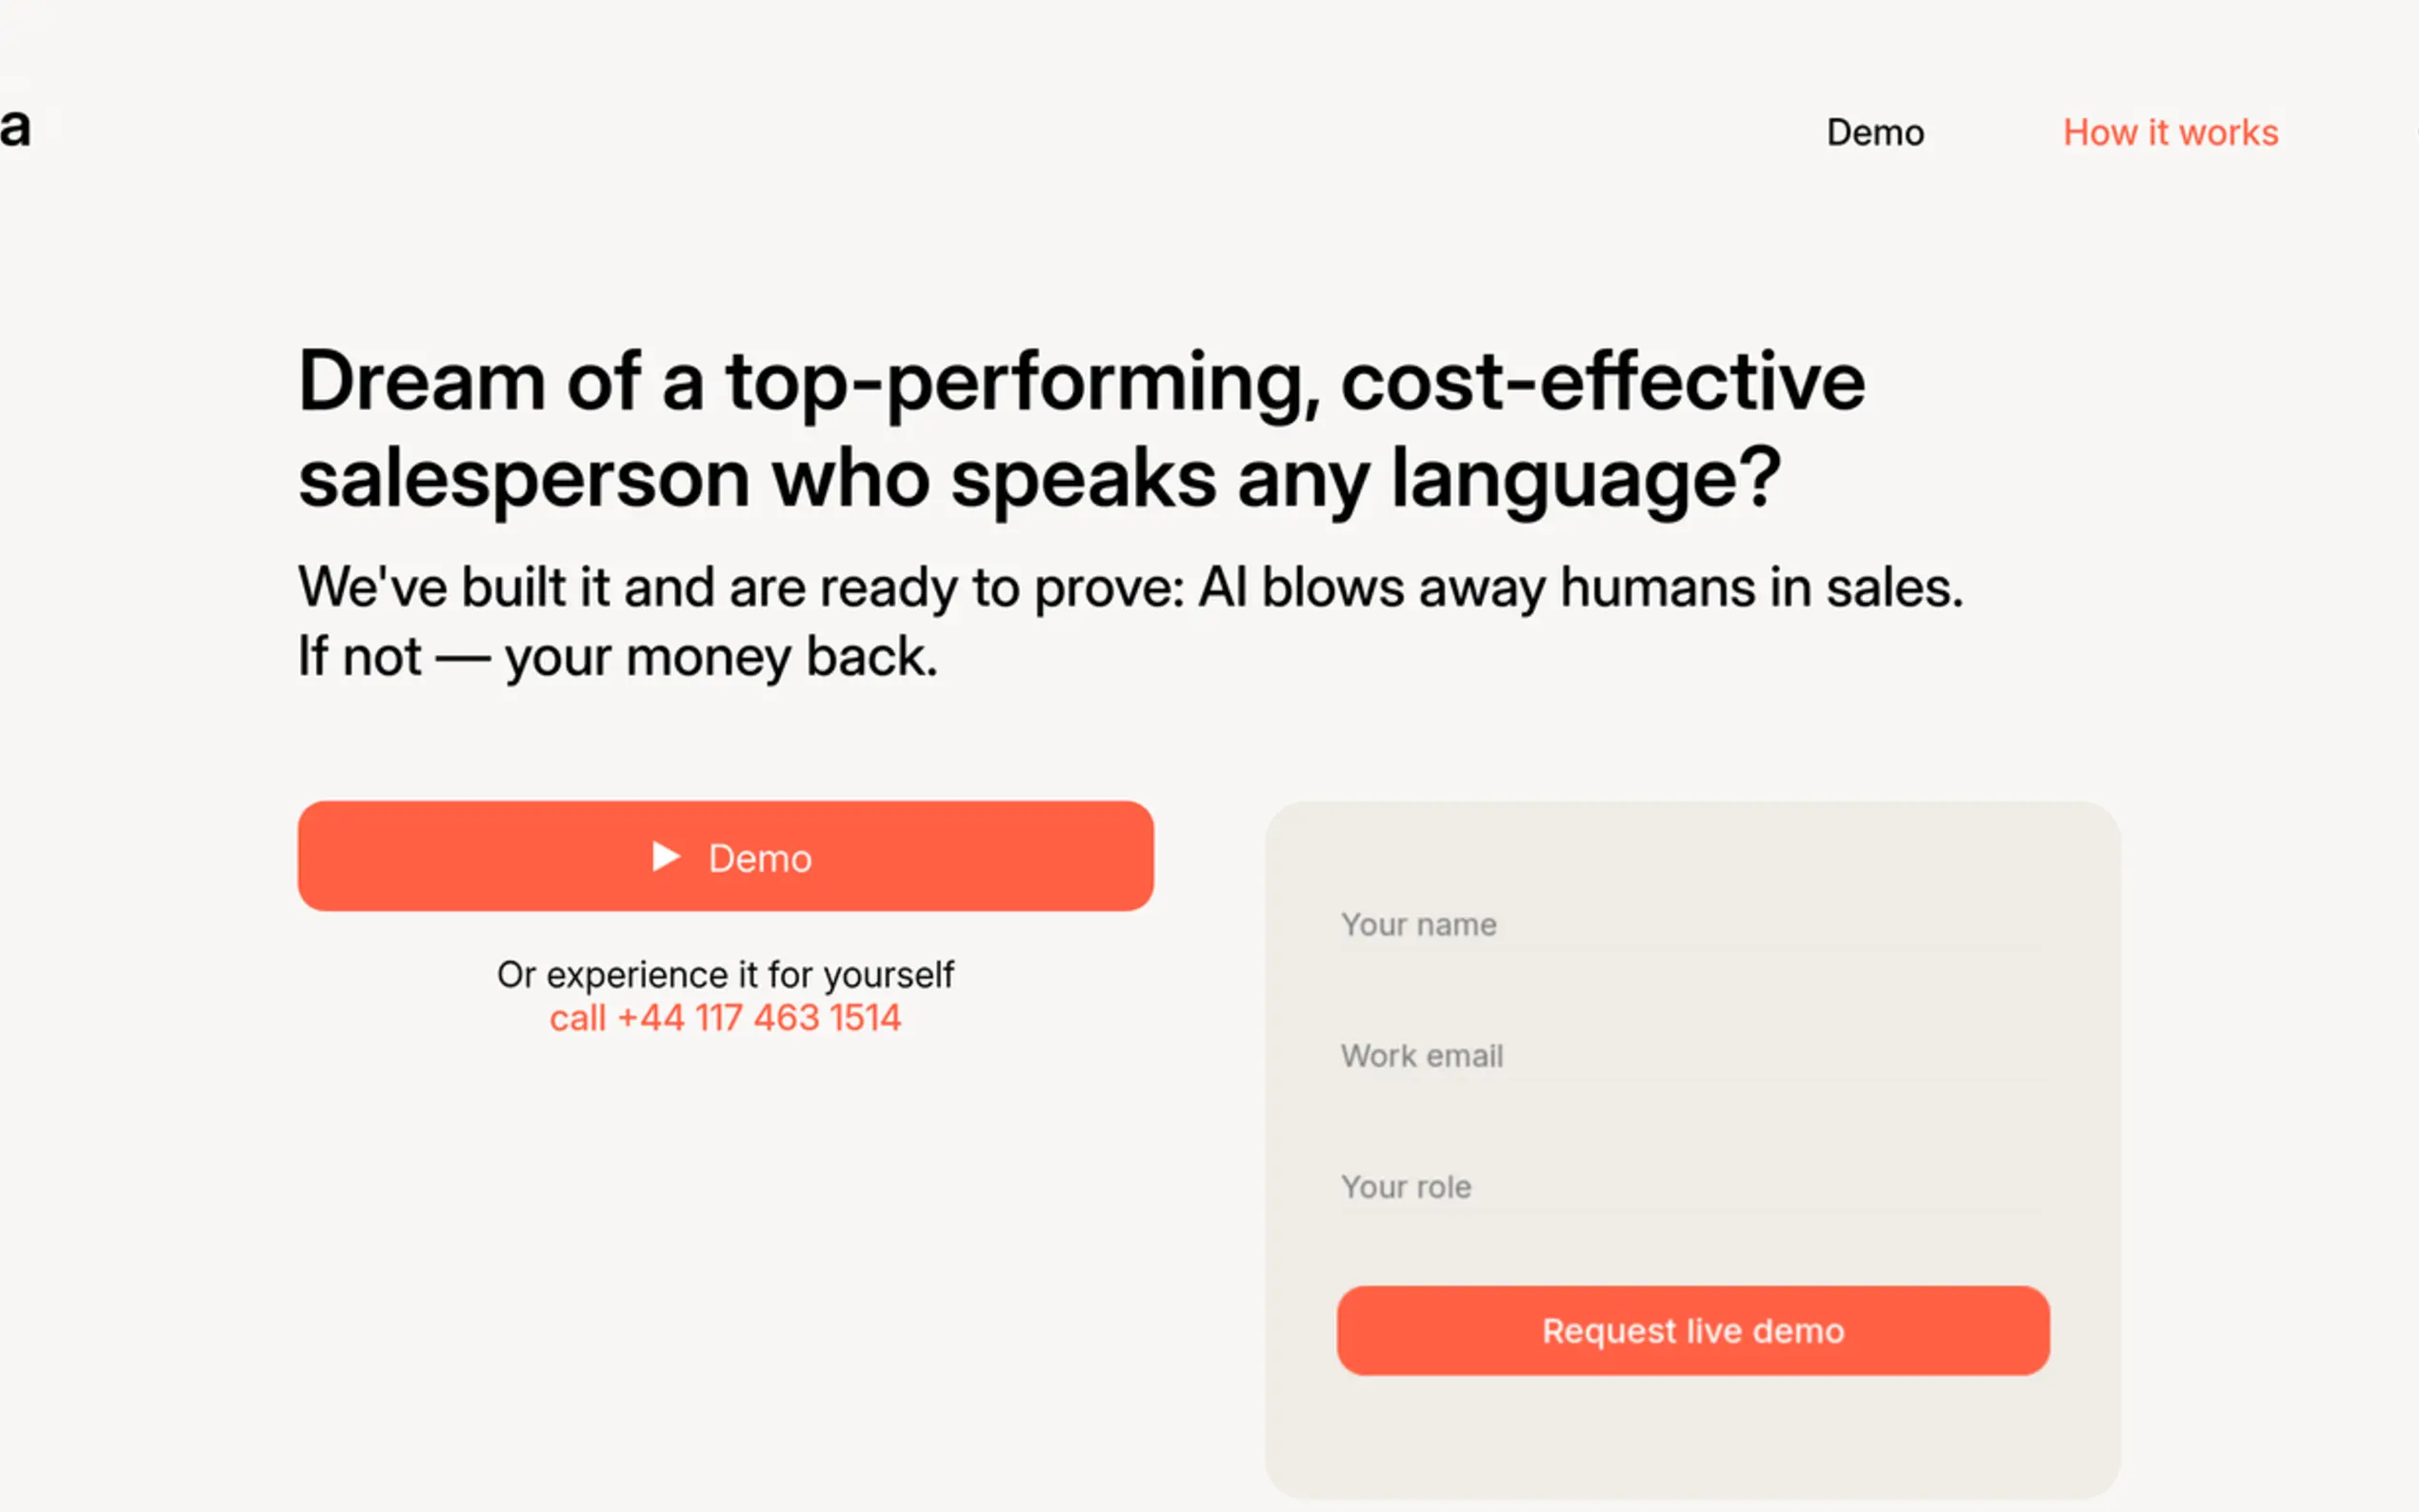Click the "If not — your money back." line

tap(617, 657)
